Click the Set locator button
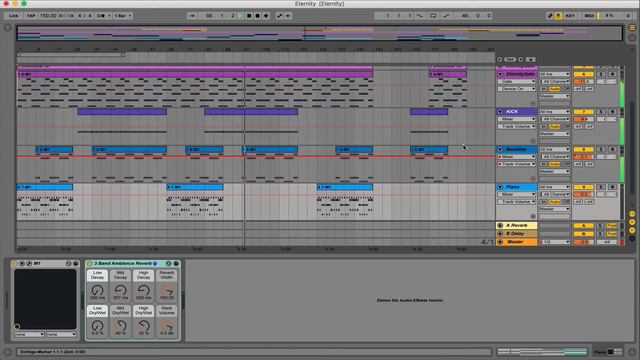 coord(510,60)
